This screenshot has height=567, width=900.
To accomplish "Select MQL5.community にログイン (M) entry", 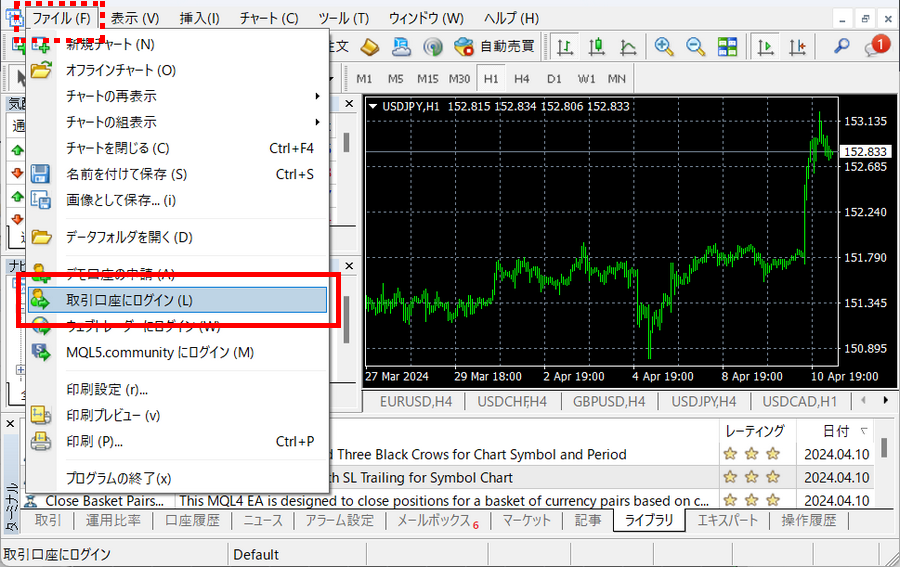I will click(177, 352).
